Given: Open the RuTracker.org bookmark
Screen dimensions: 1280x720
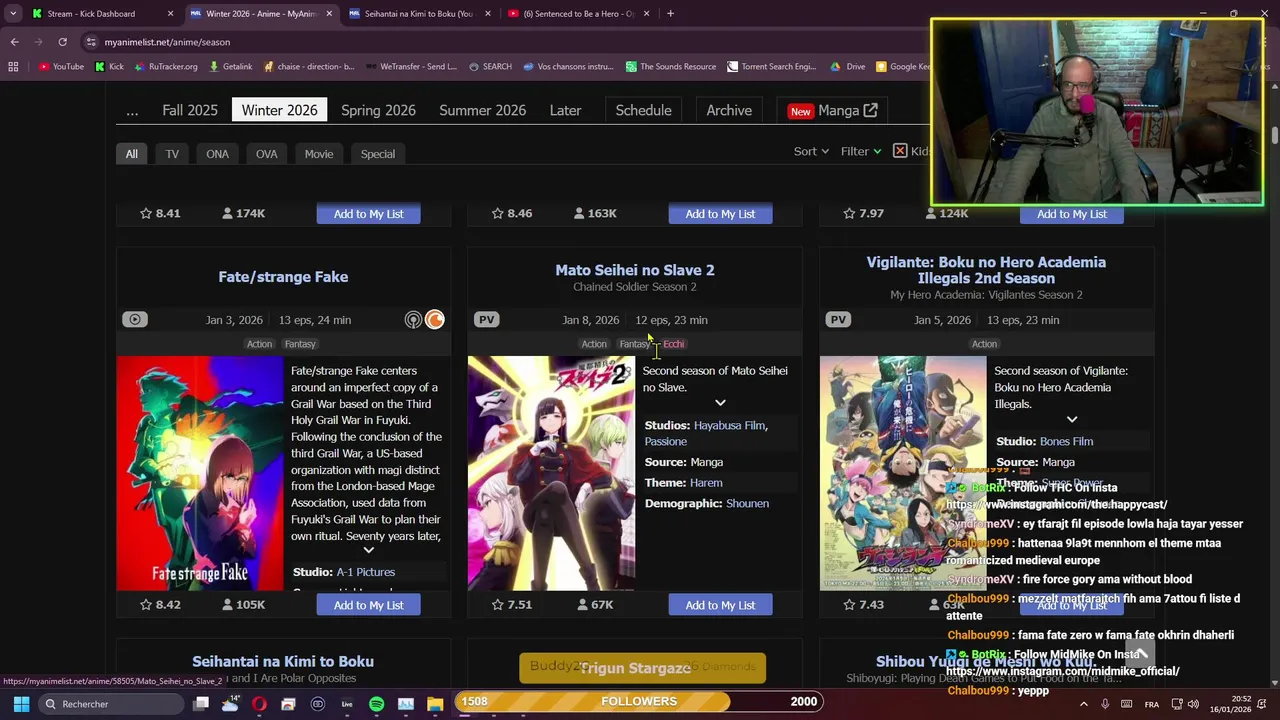Looking at the screenshot, I should (x=165, y=67).
